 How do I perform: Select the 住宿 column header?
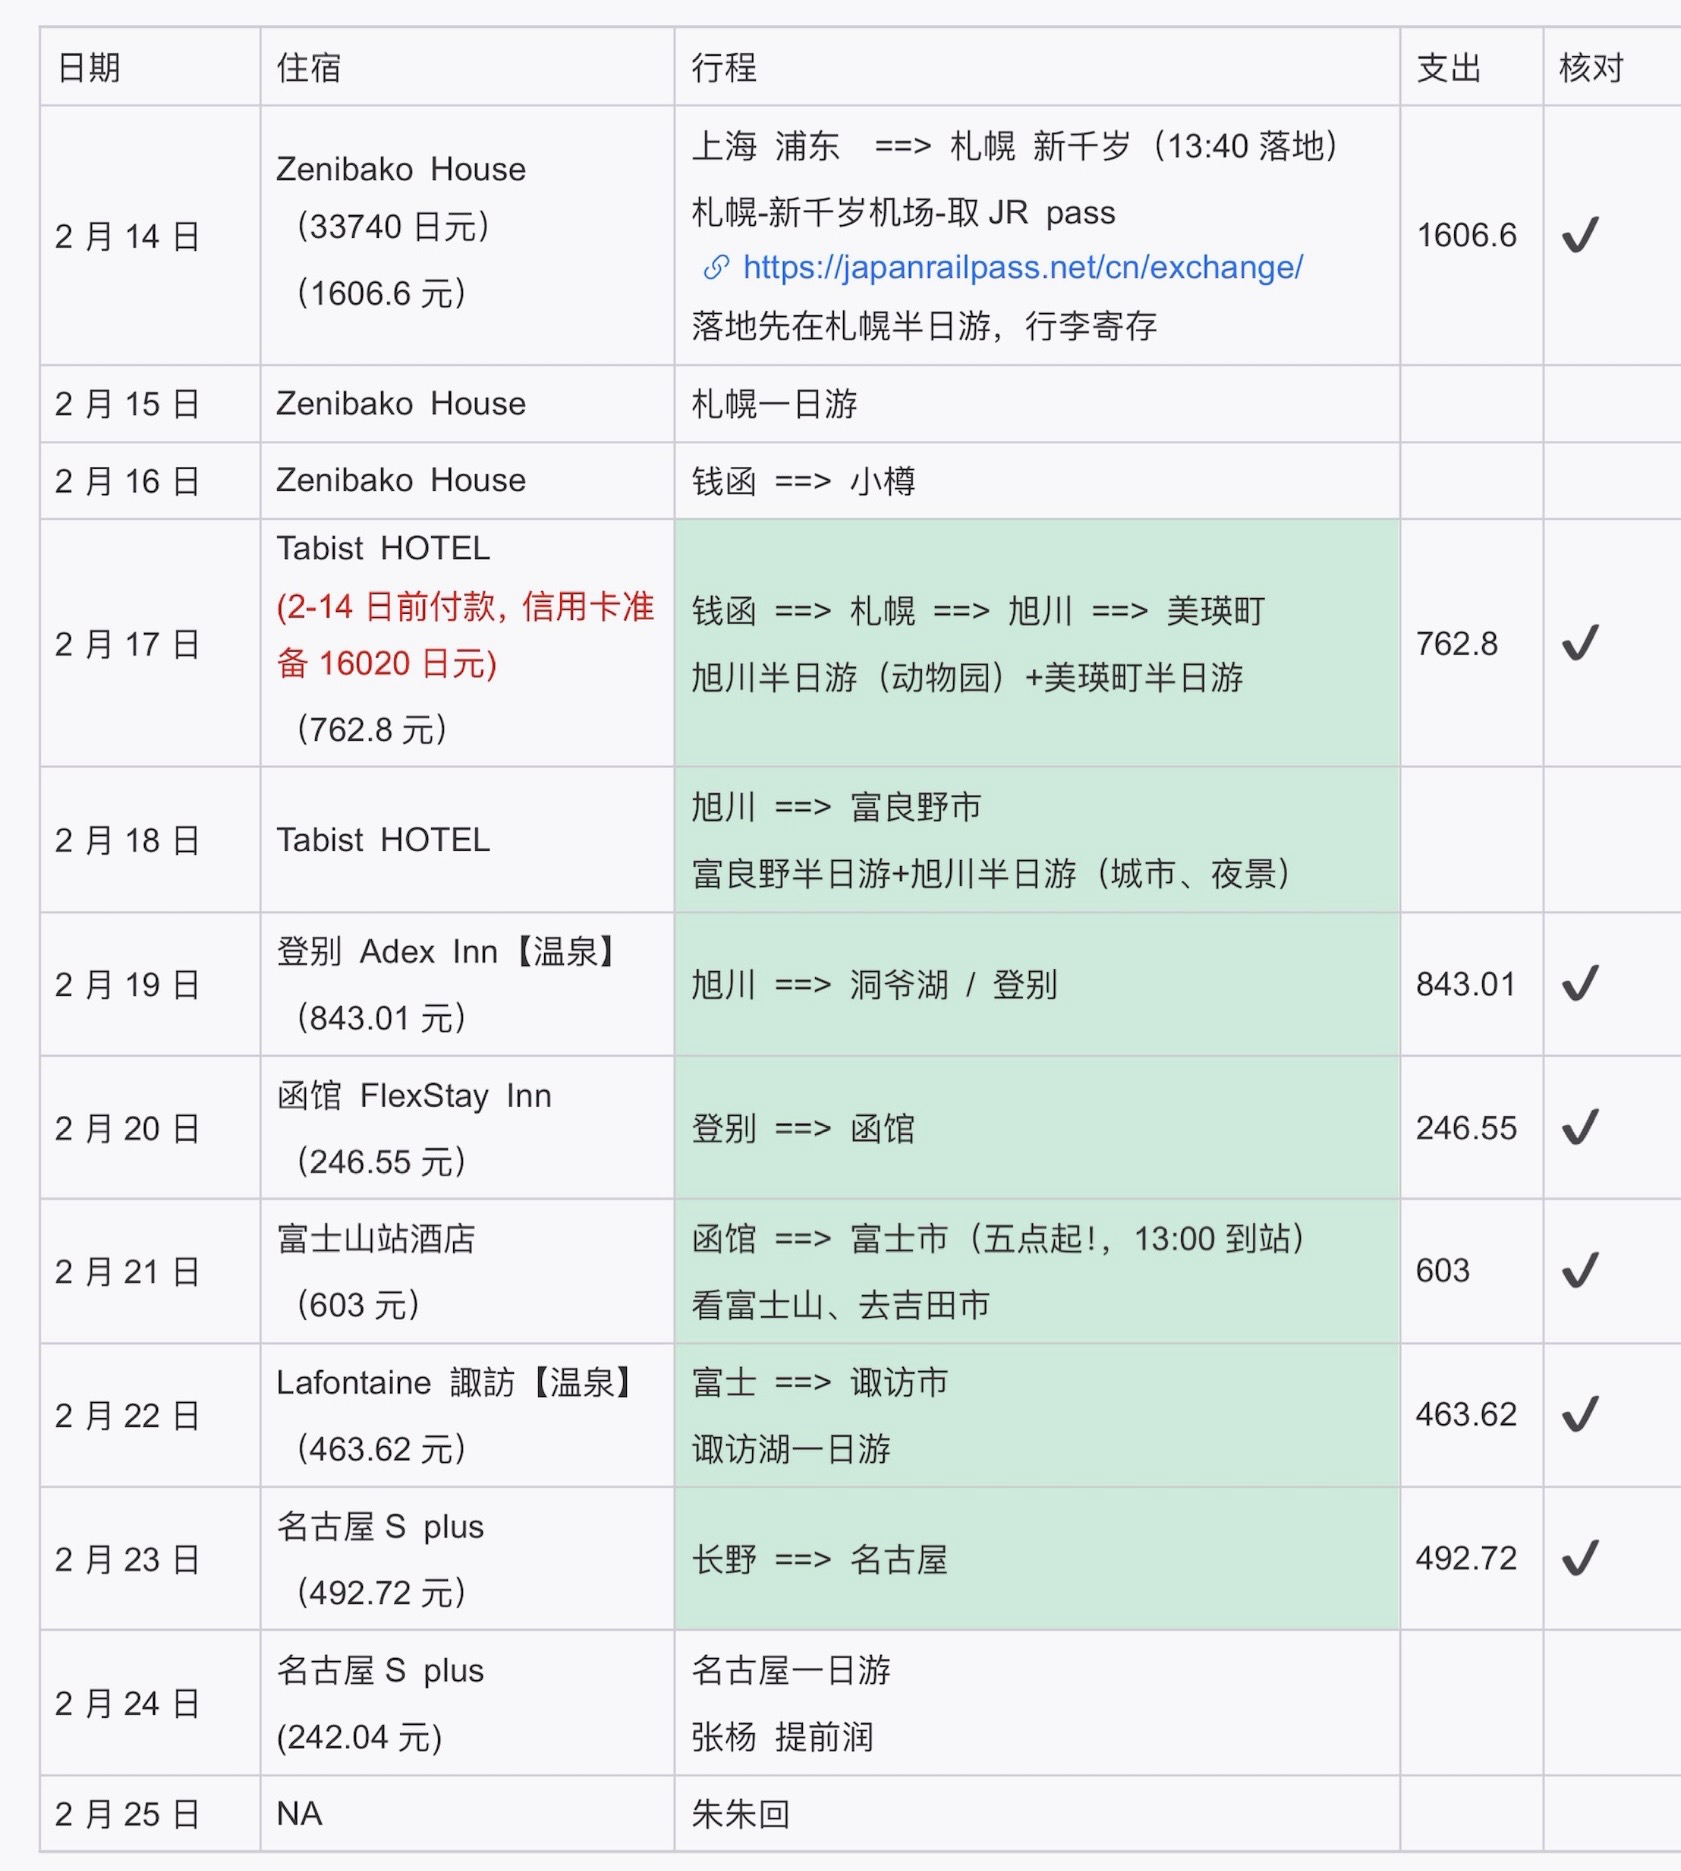pyautogui.click(x=309, y=68)
